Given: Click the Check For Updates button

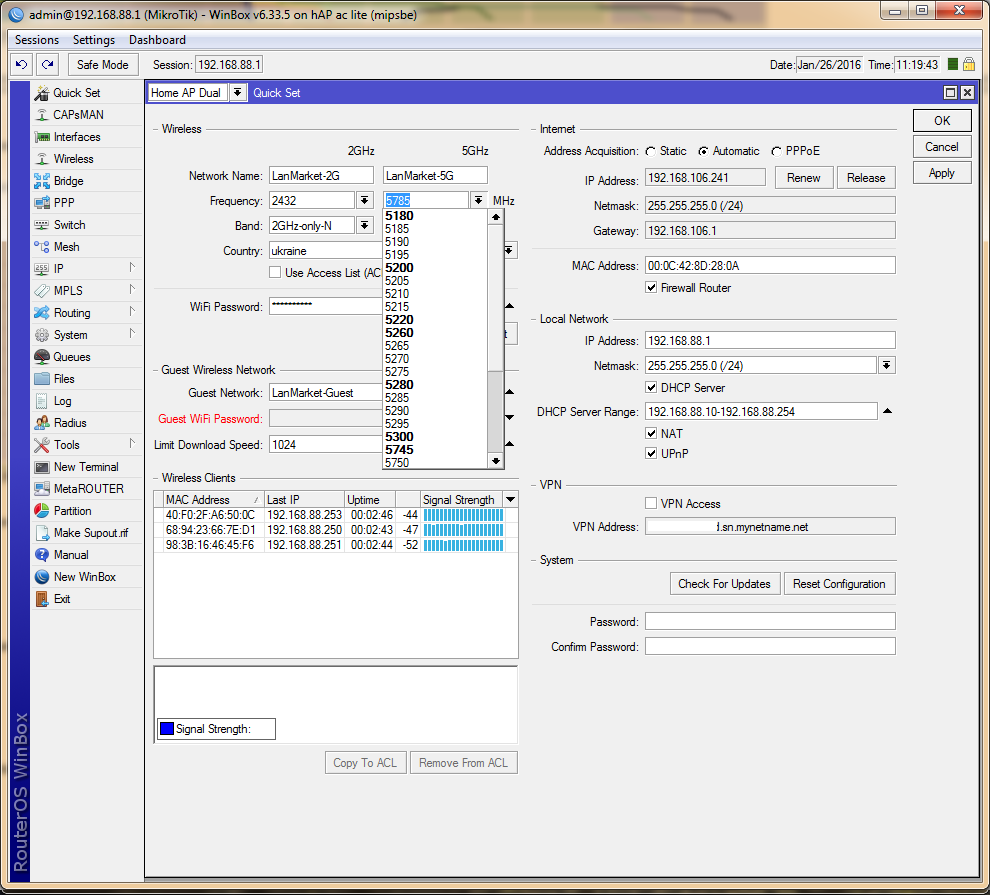Looking at the screenshot, I should [724, 584].
